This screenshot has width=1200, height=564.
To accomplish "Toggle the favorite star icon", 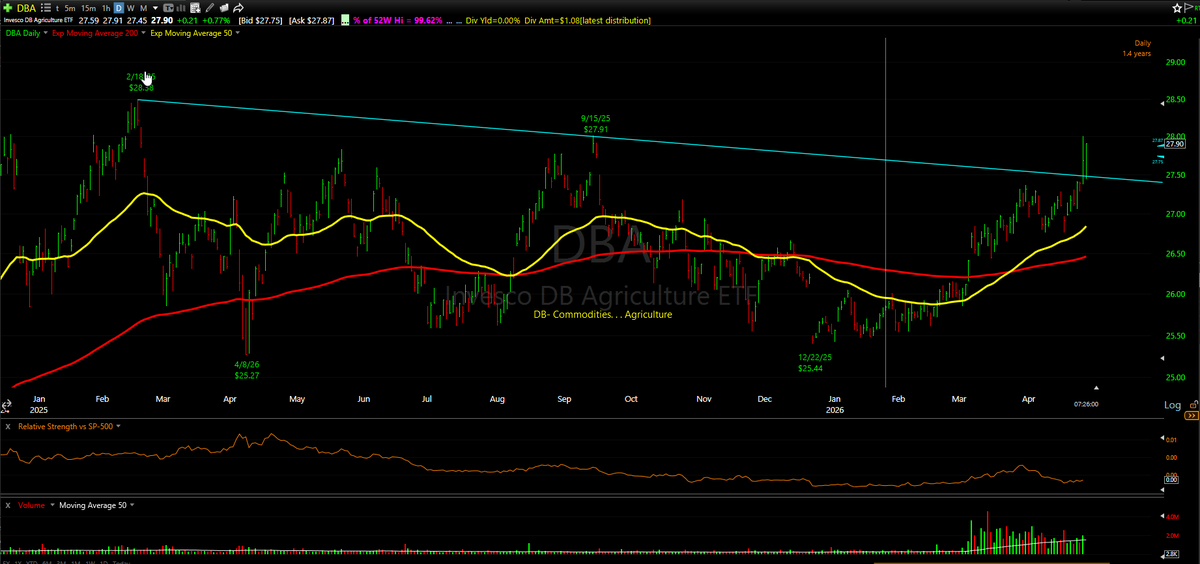I will 1177,8.
